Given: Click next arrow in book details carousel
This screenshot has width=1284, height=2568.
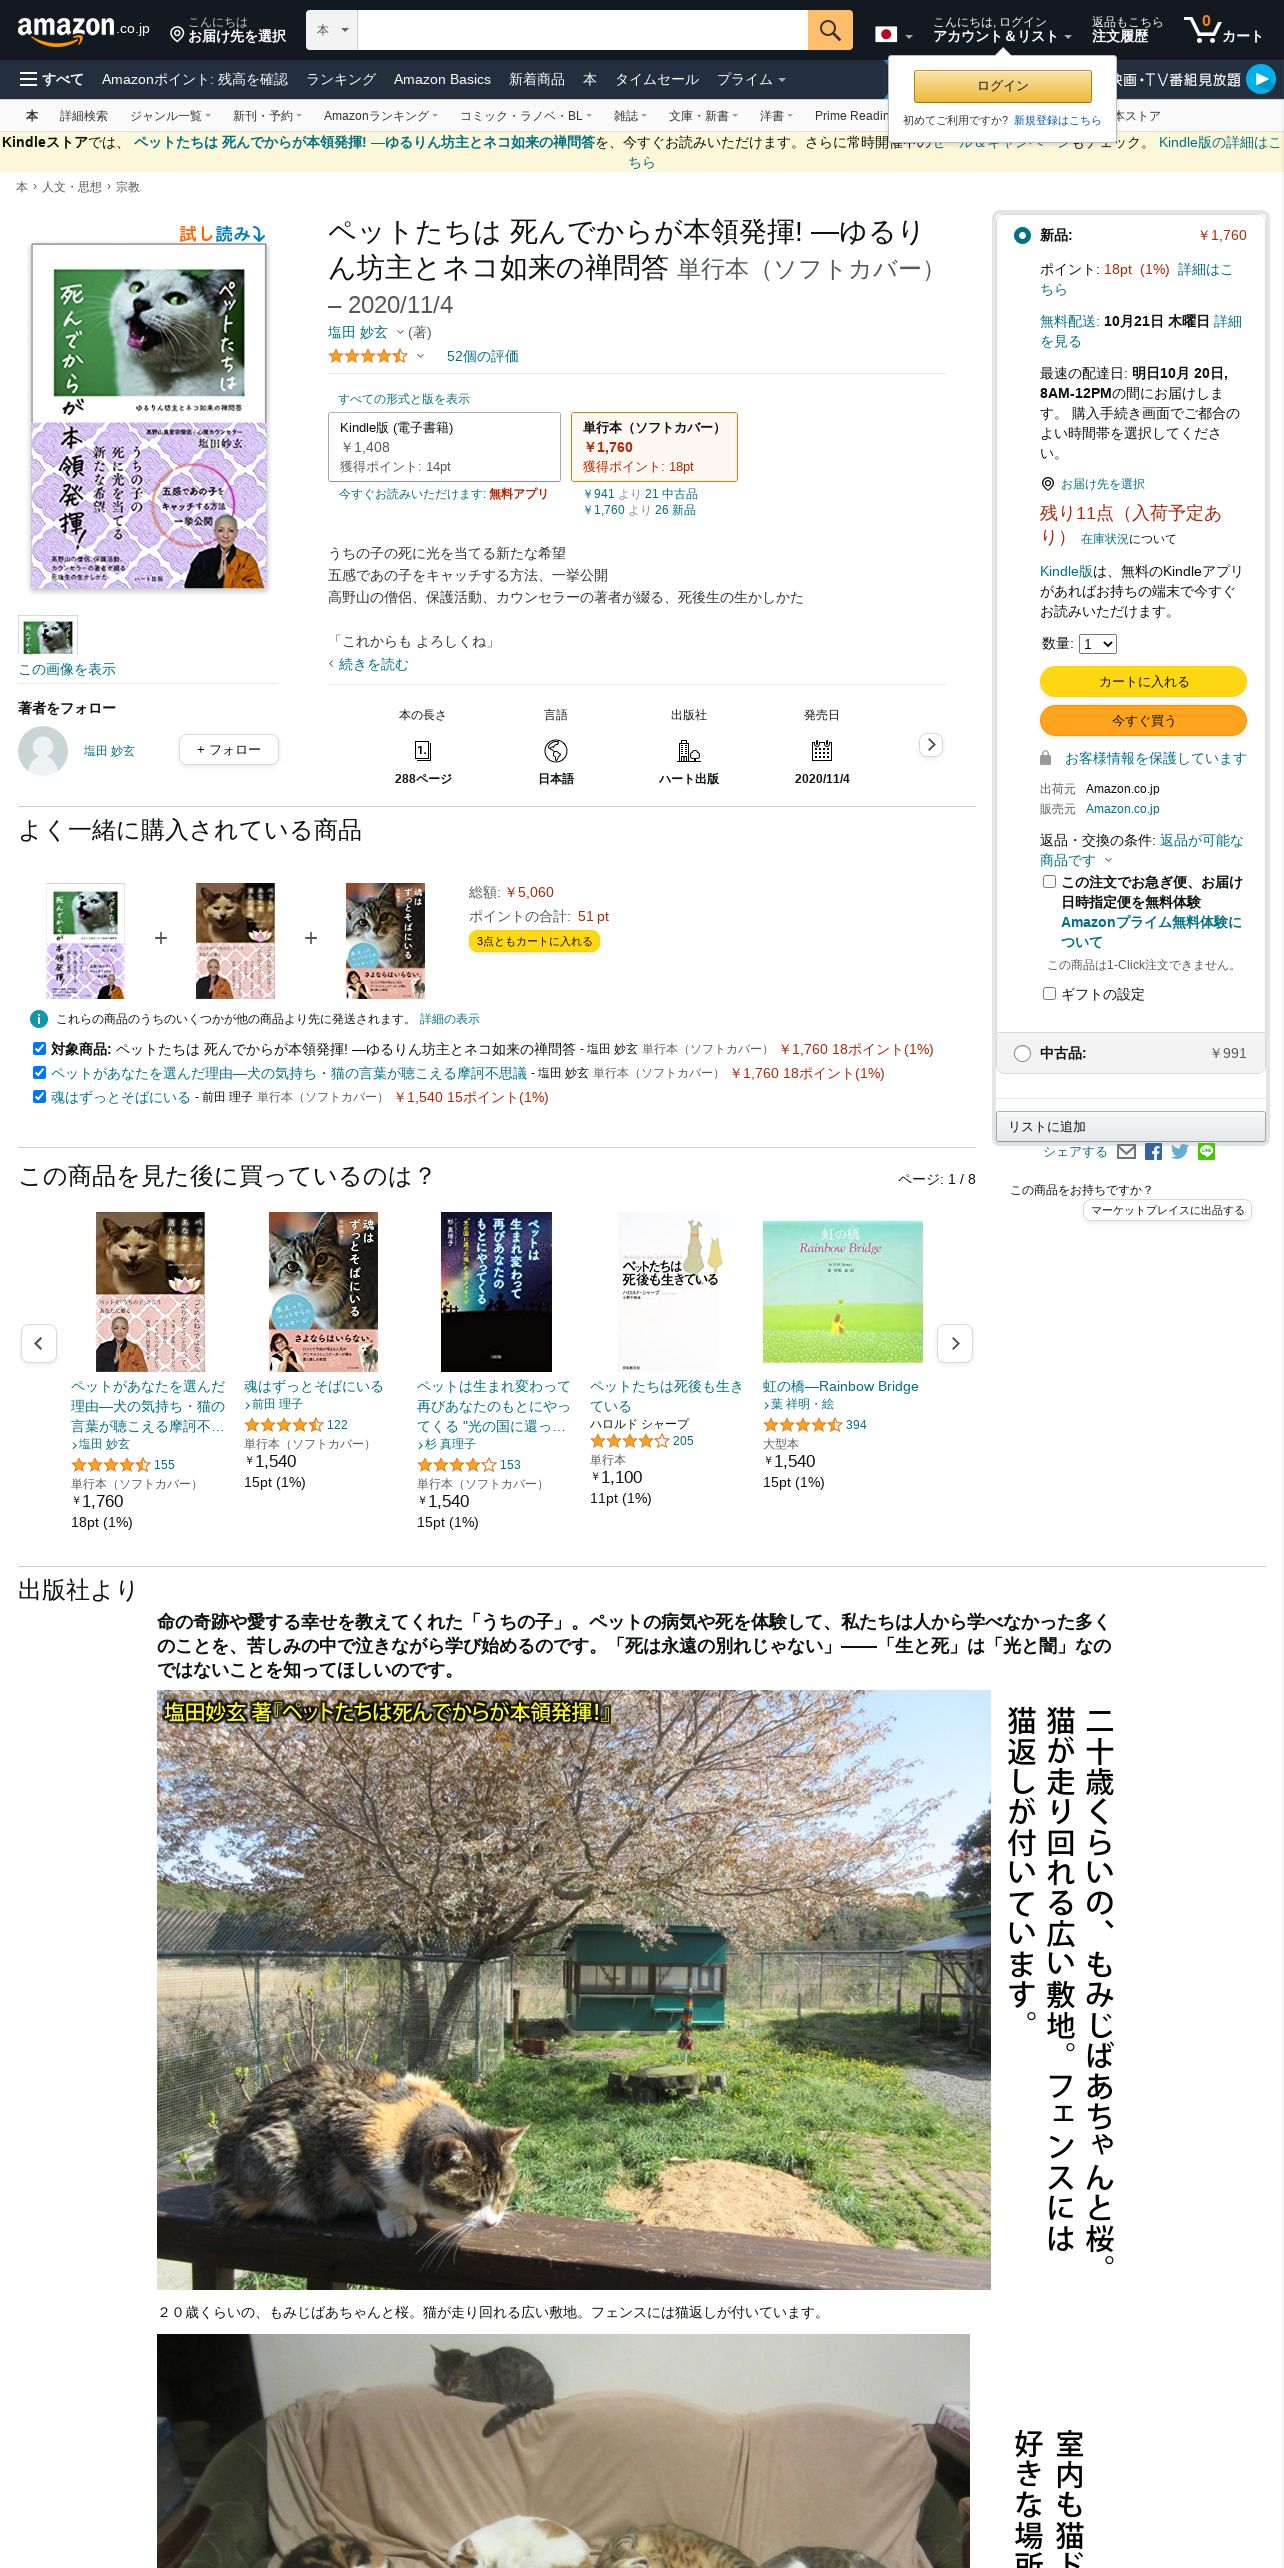Looking at the screenshot, I should point(931,745).
